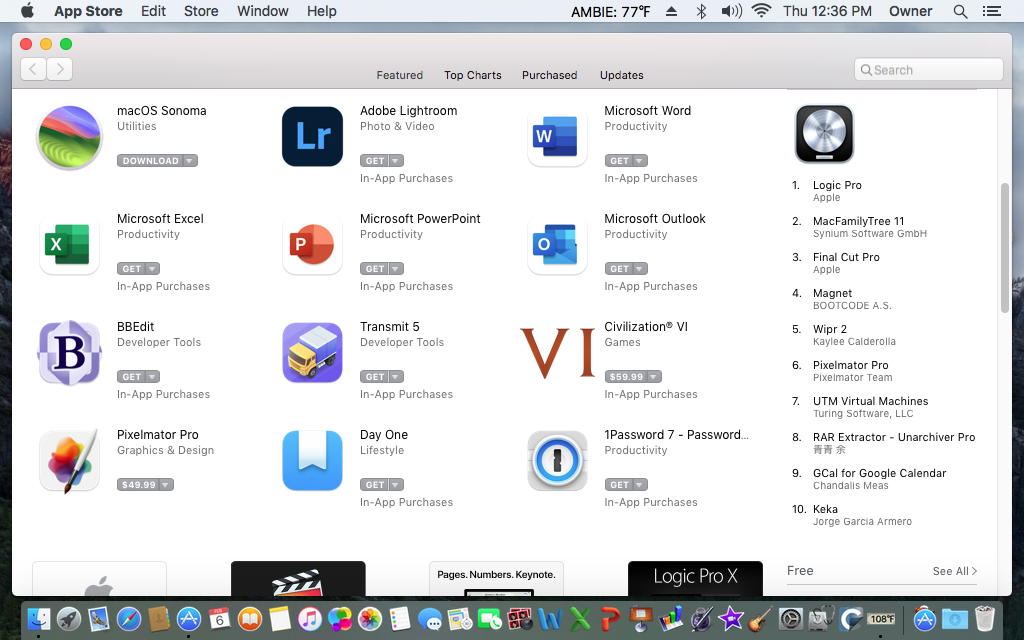Open Finder from the Dock
Viewport: 1024px width, 640px height.
point(39,618)
